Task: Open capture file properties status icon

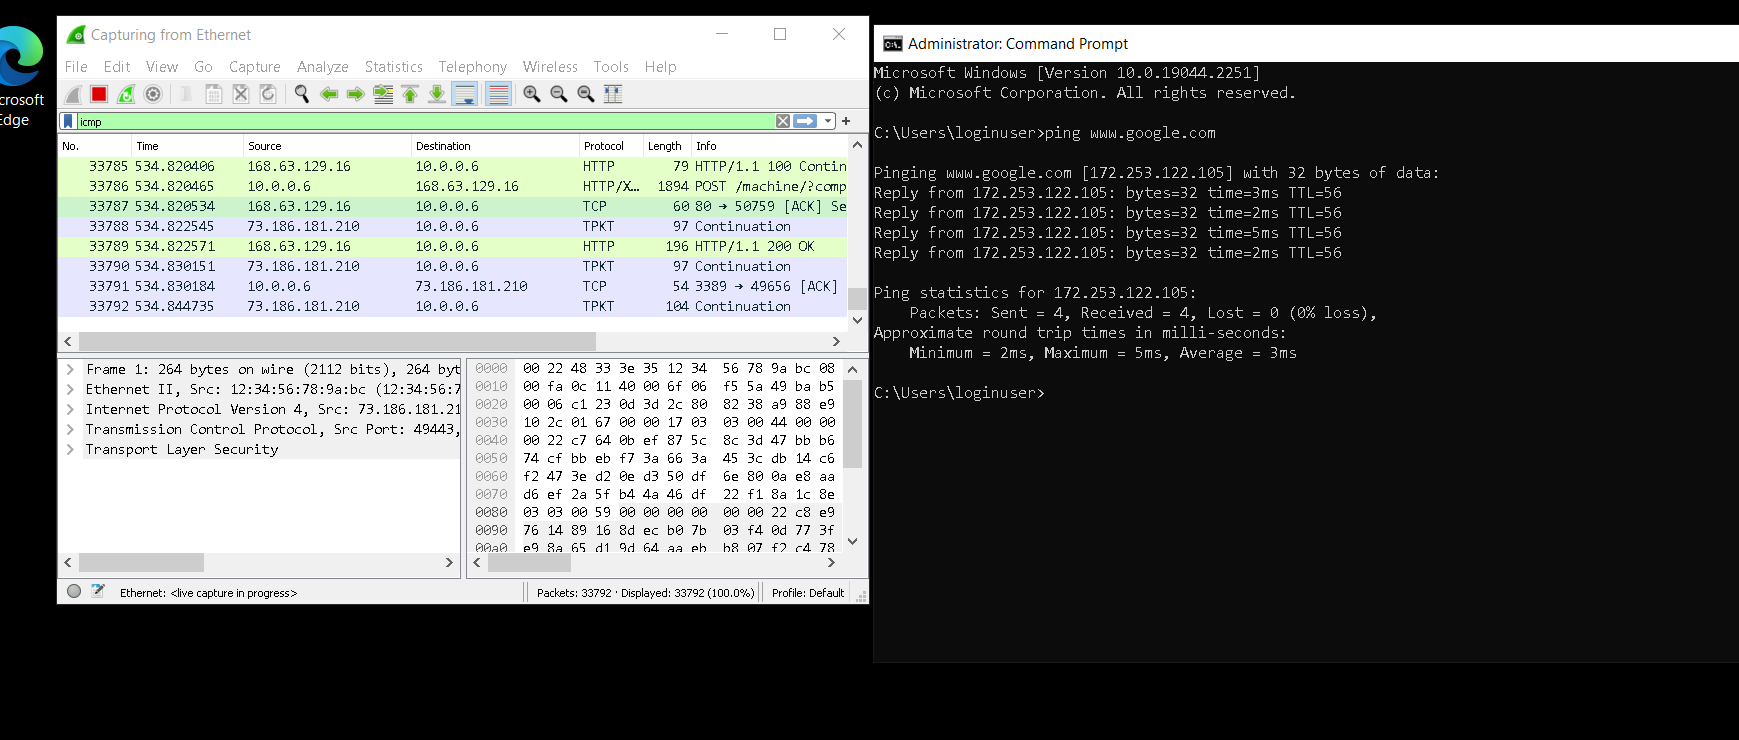Action: 98,591
